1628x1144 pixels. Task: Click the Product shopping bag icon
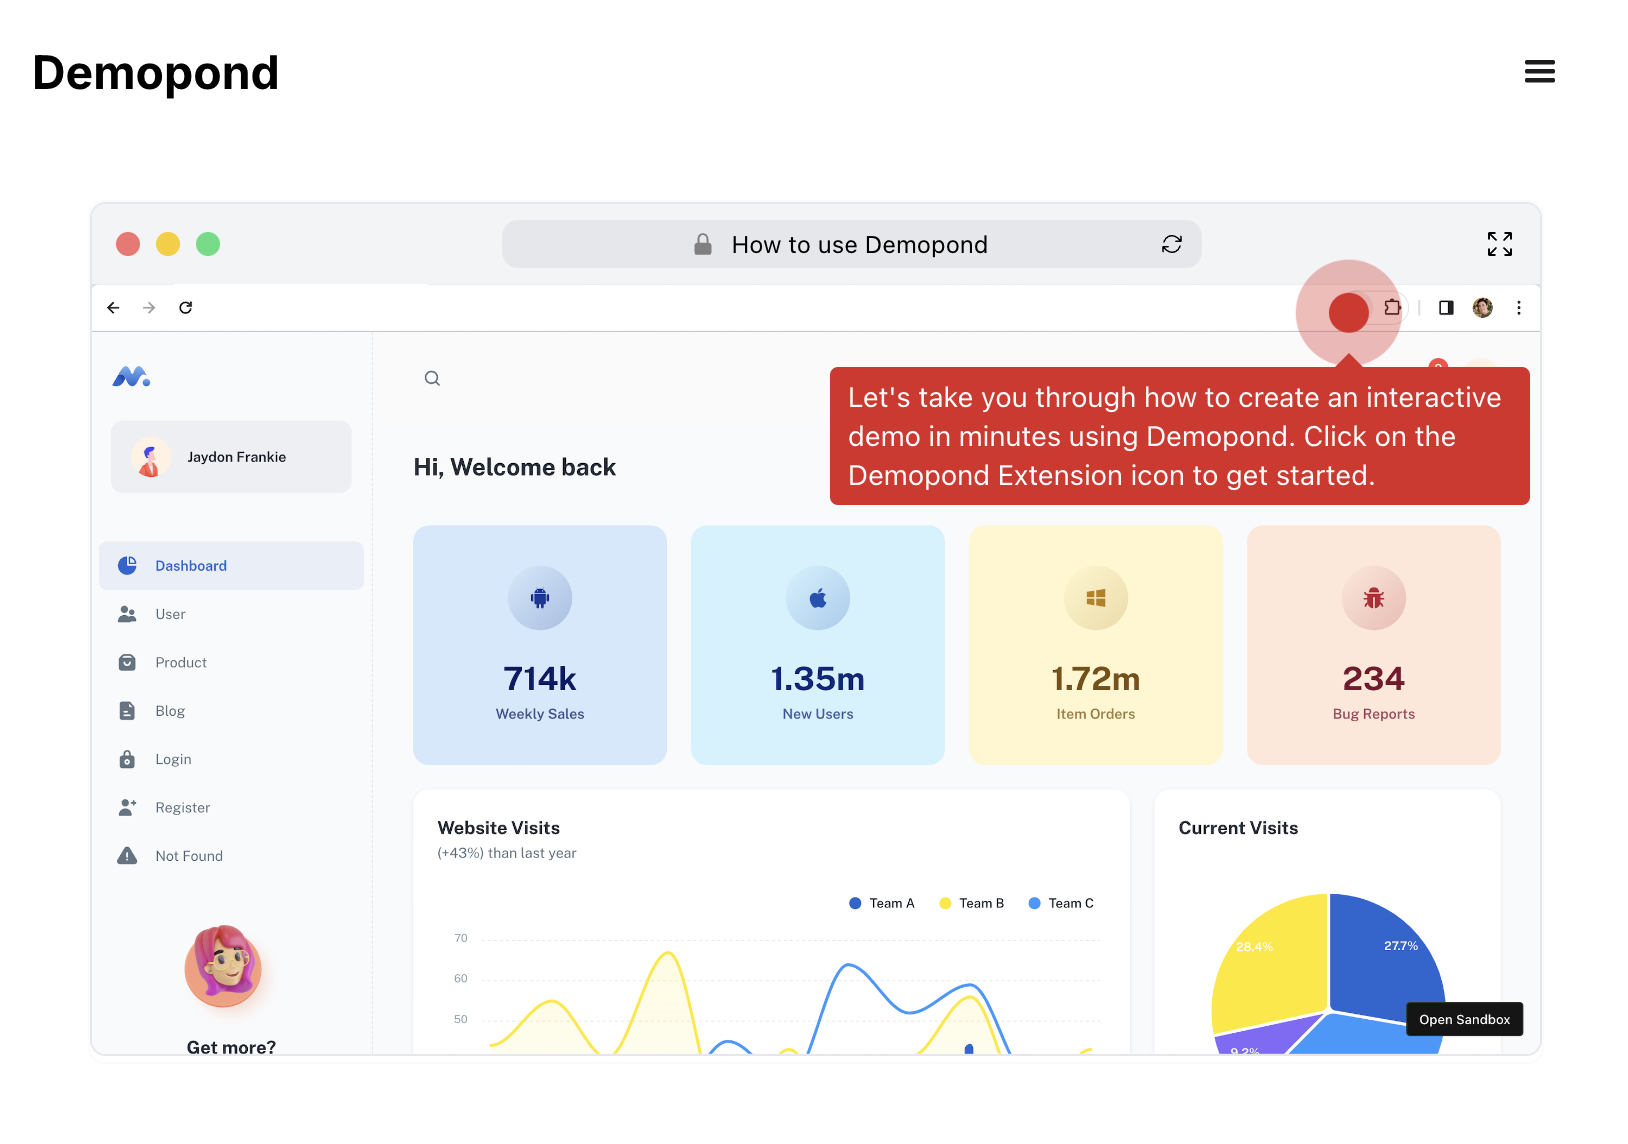[127, 662]
